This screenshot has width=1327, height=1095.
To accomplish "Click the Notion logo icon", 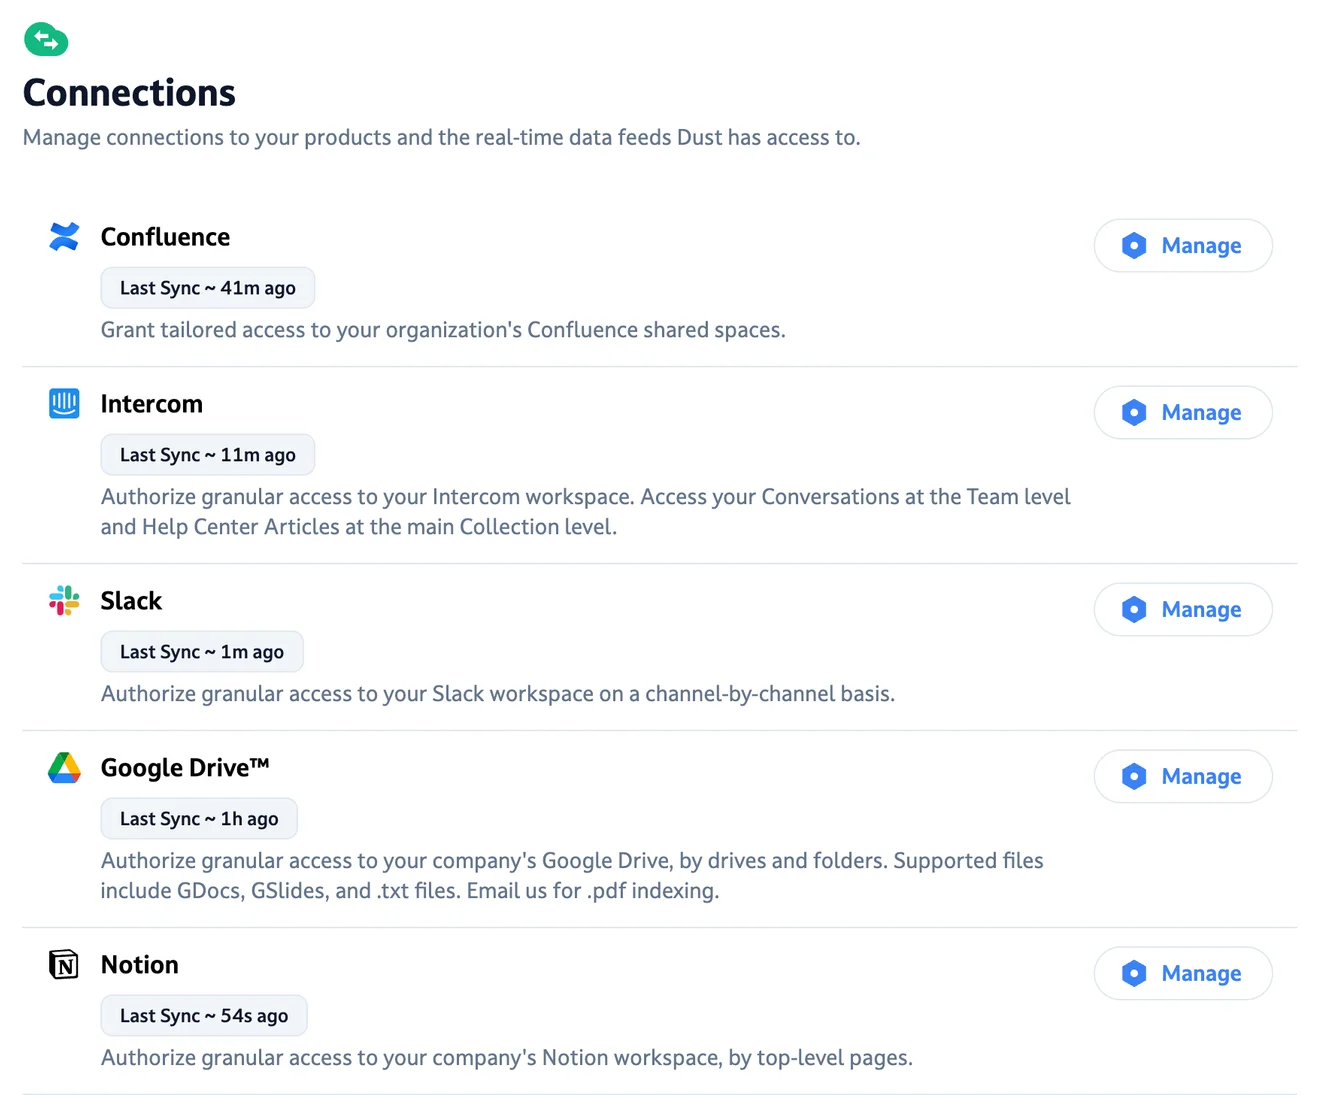I will point(64,964).
